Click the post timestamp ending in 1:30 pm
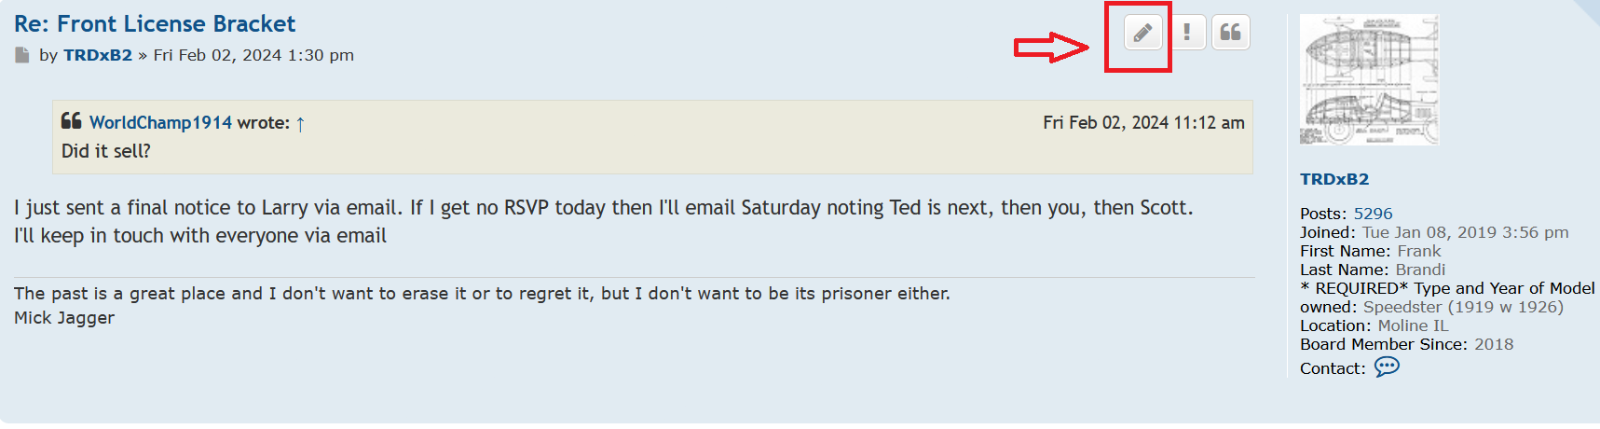 pyautogui.click(x=253, y=55)
